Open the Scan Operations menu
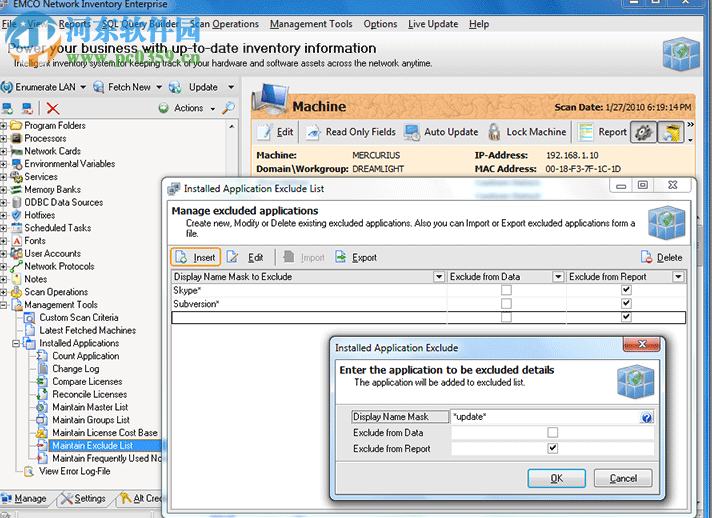Viewport: 712px width, 518px height. 224,24
